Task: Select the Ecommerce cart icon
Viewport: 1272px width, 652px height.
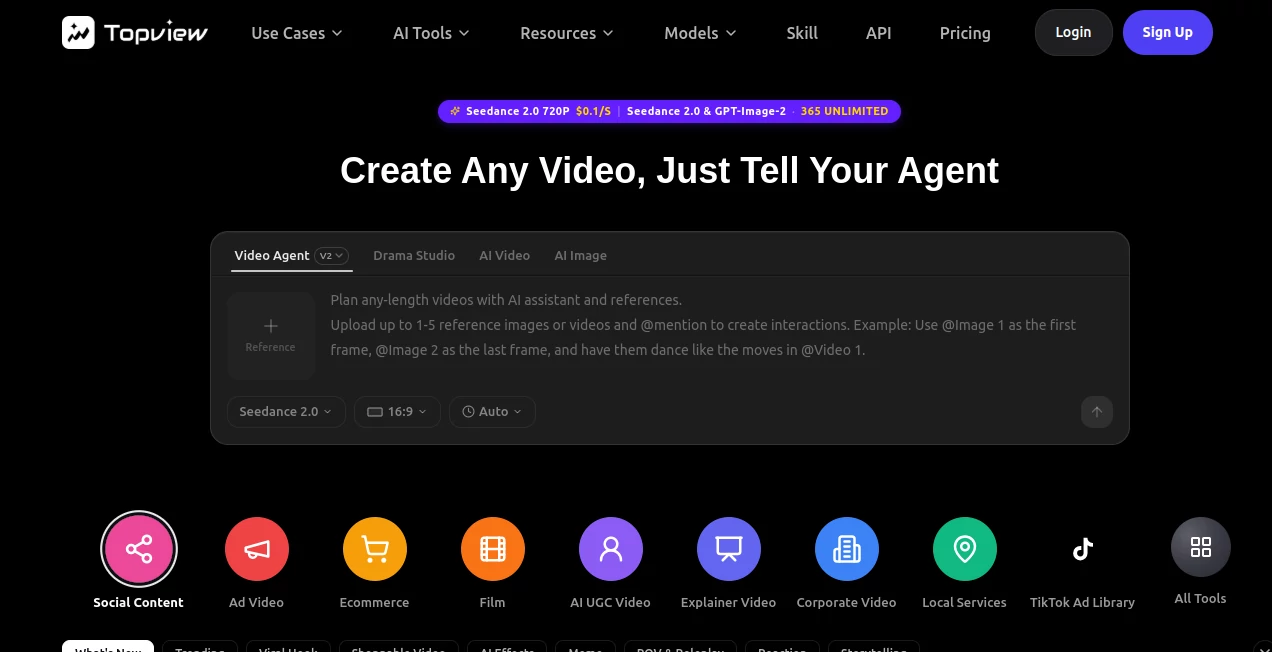Action: click(375, 549)
